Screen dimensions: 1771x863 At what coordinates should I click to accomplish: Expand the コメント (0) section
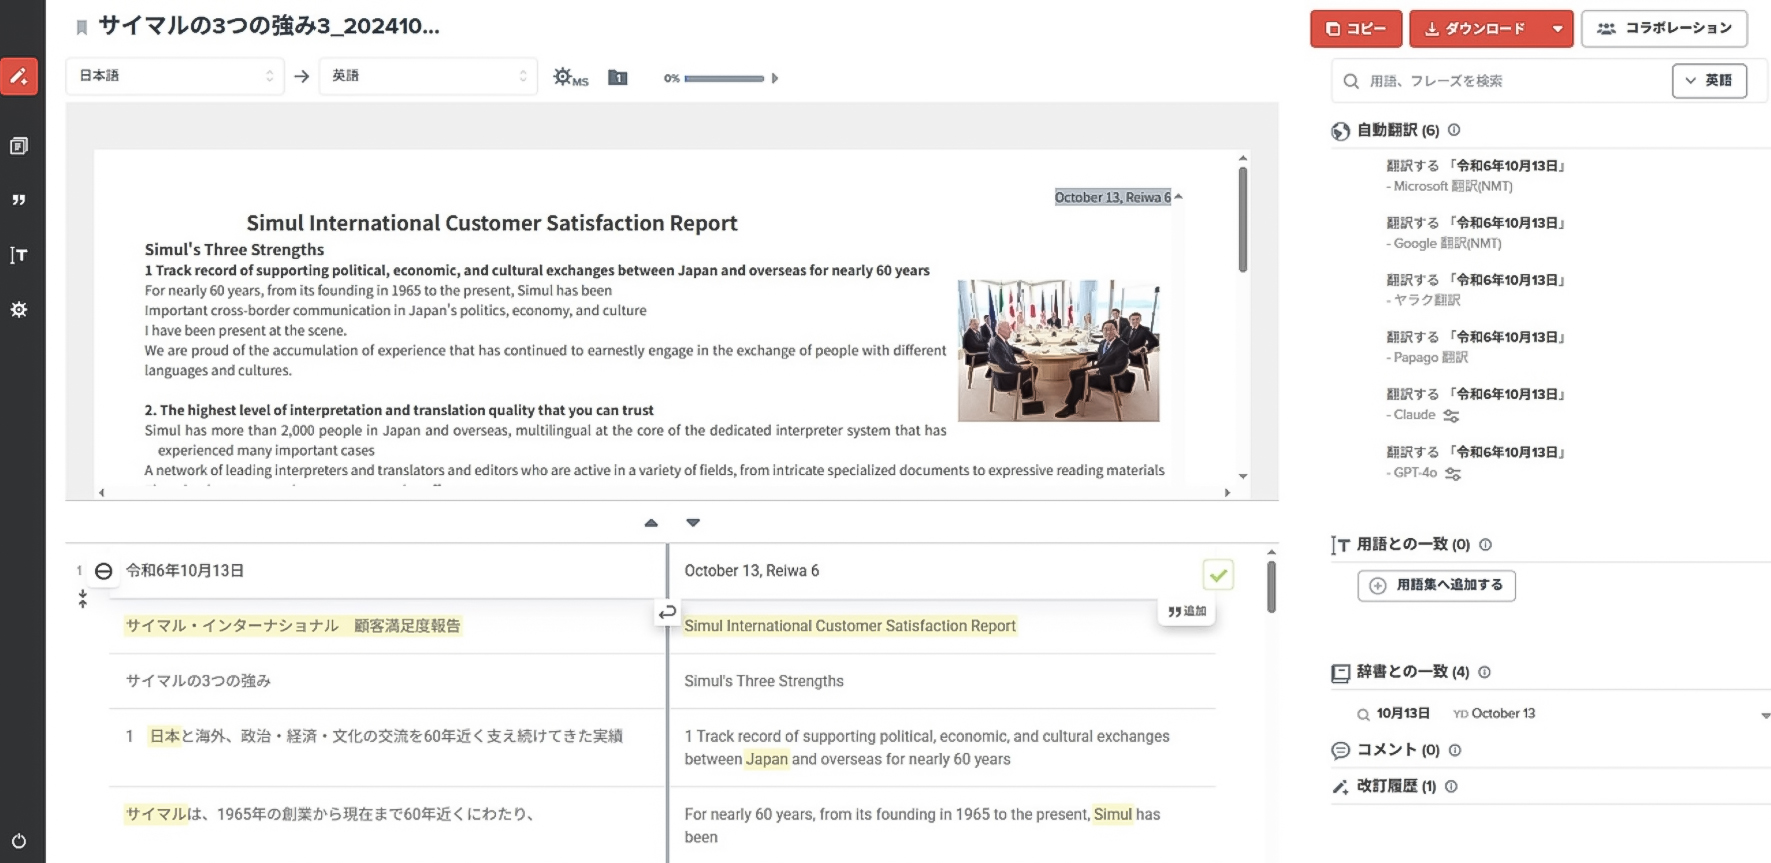point(1397,750)
